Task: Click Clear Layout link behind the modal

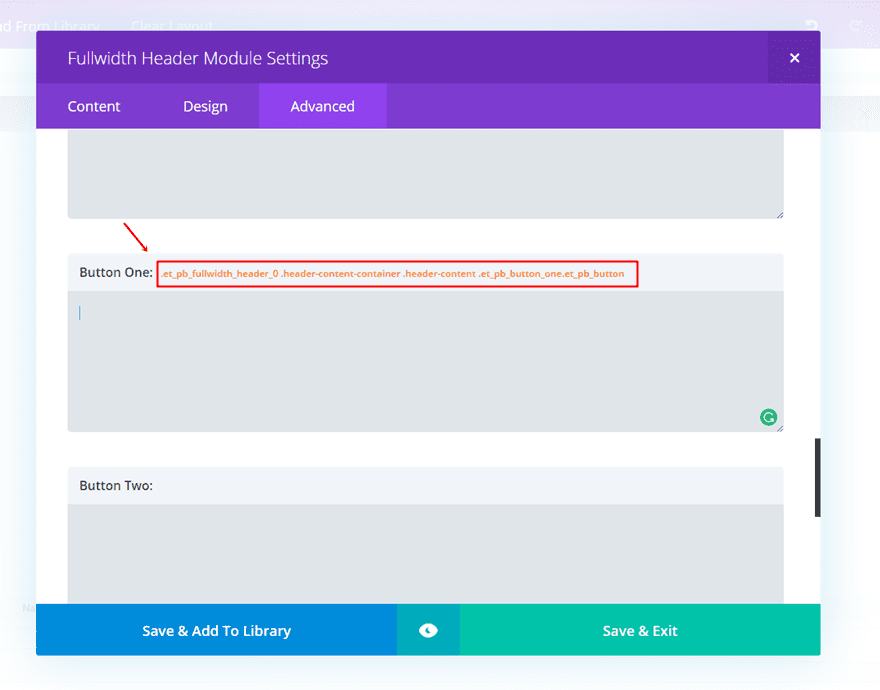Action: click(172, 26)
